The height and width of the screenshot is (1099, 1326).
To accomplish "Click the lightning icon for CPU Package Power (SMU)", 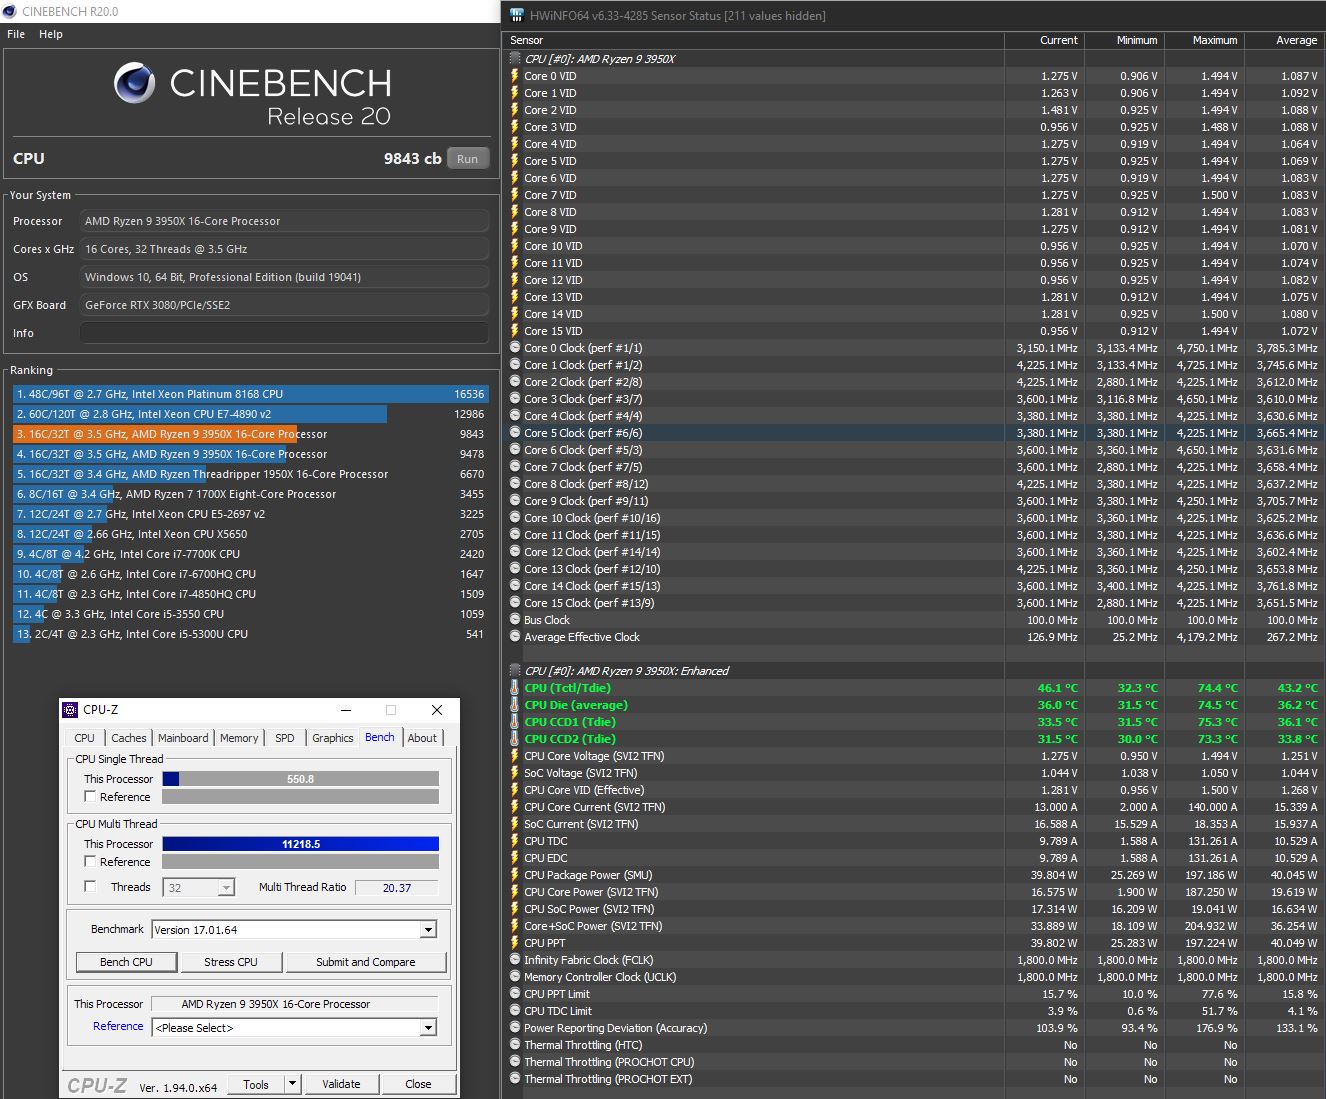I will [515, 875].
